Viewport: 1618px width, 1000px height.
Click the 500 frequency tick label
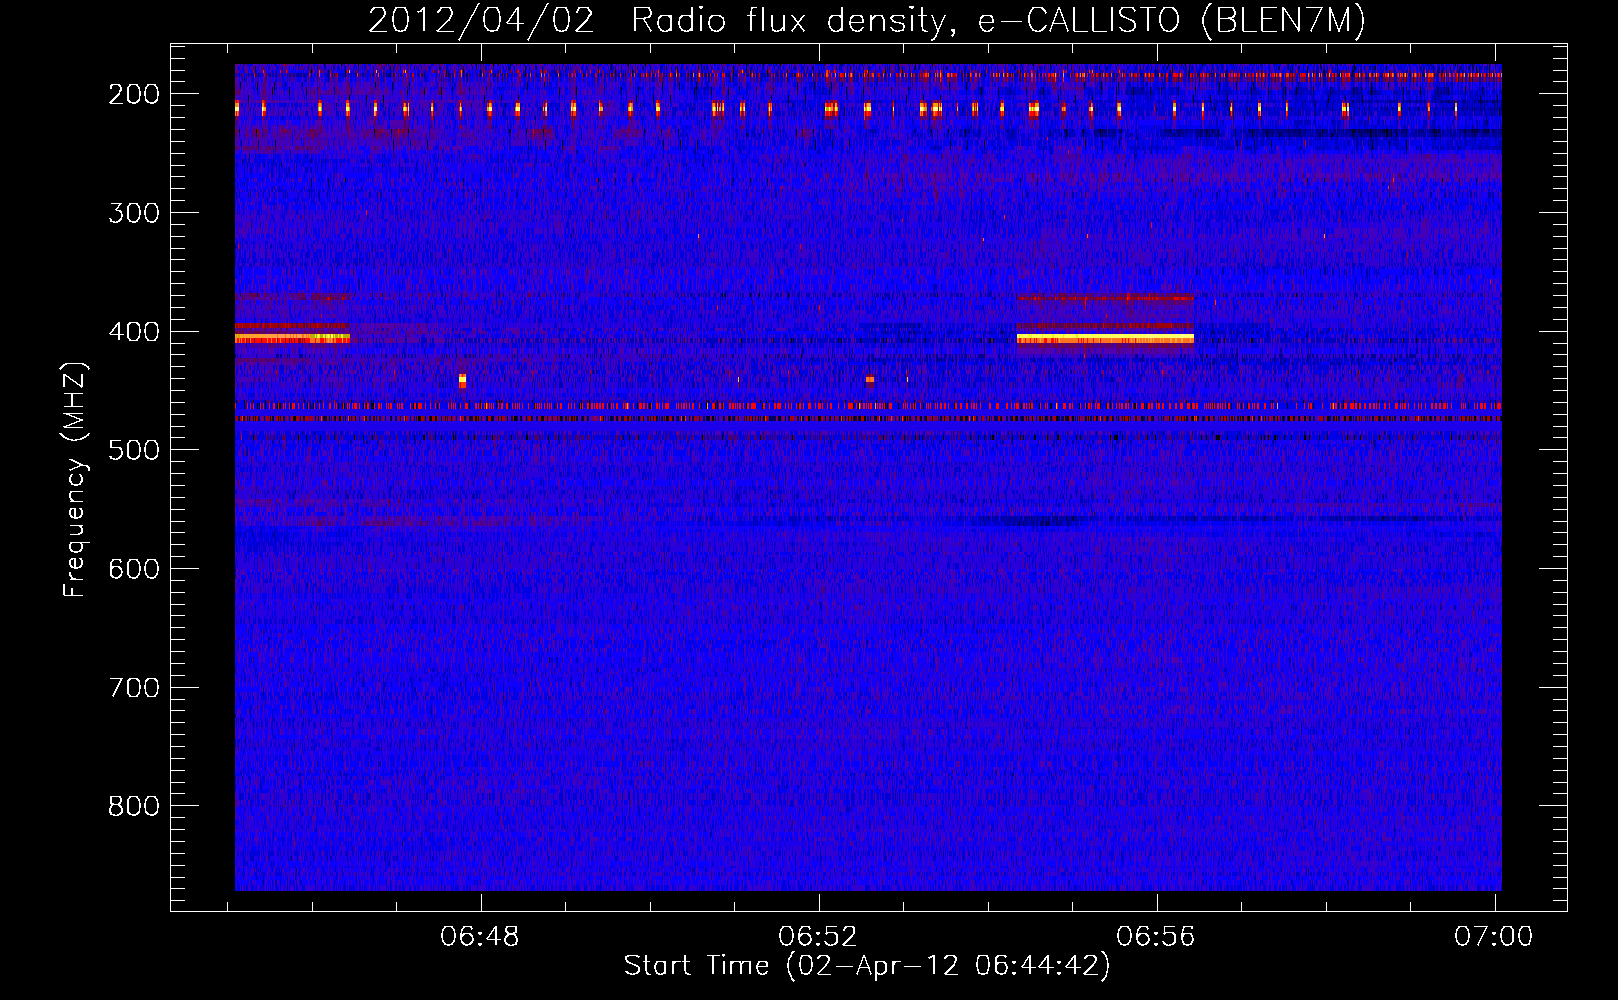134,450
